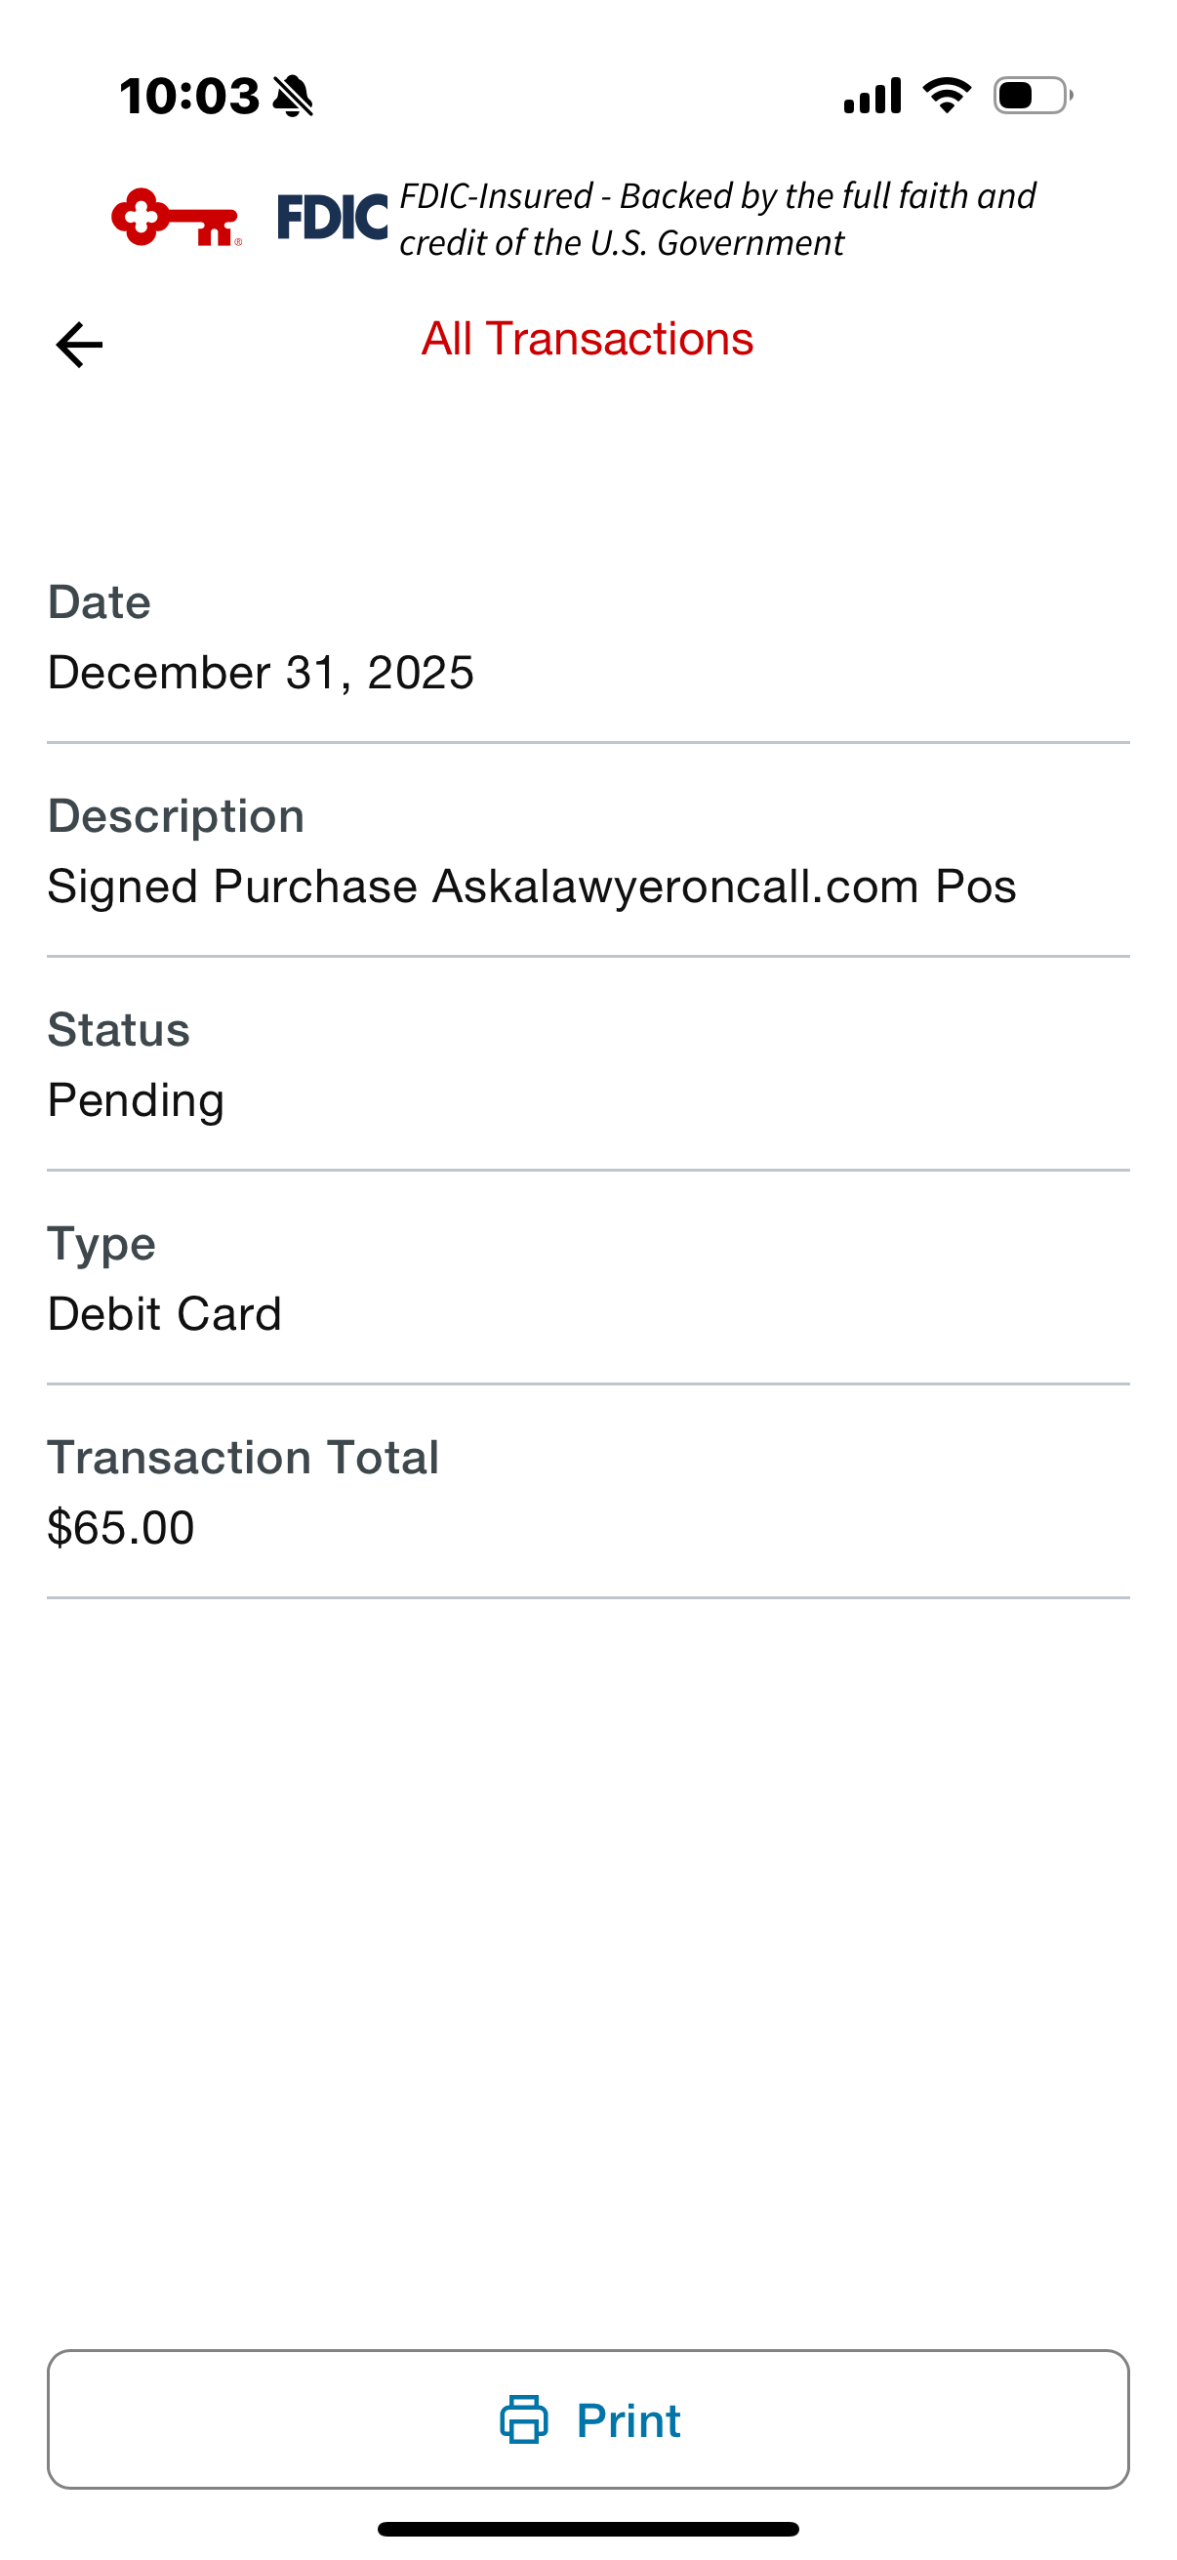The image size is (1177, 2560).
Task: Tap the home indicator bar
Action: pos(588,2529)
